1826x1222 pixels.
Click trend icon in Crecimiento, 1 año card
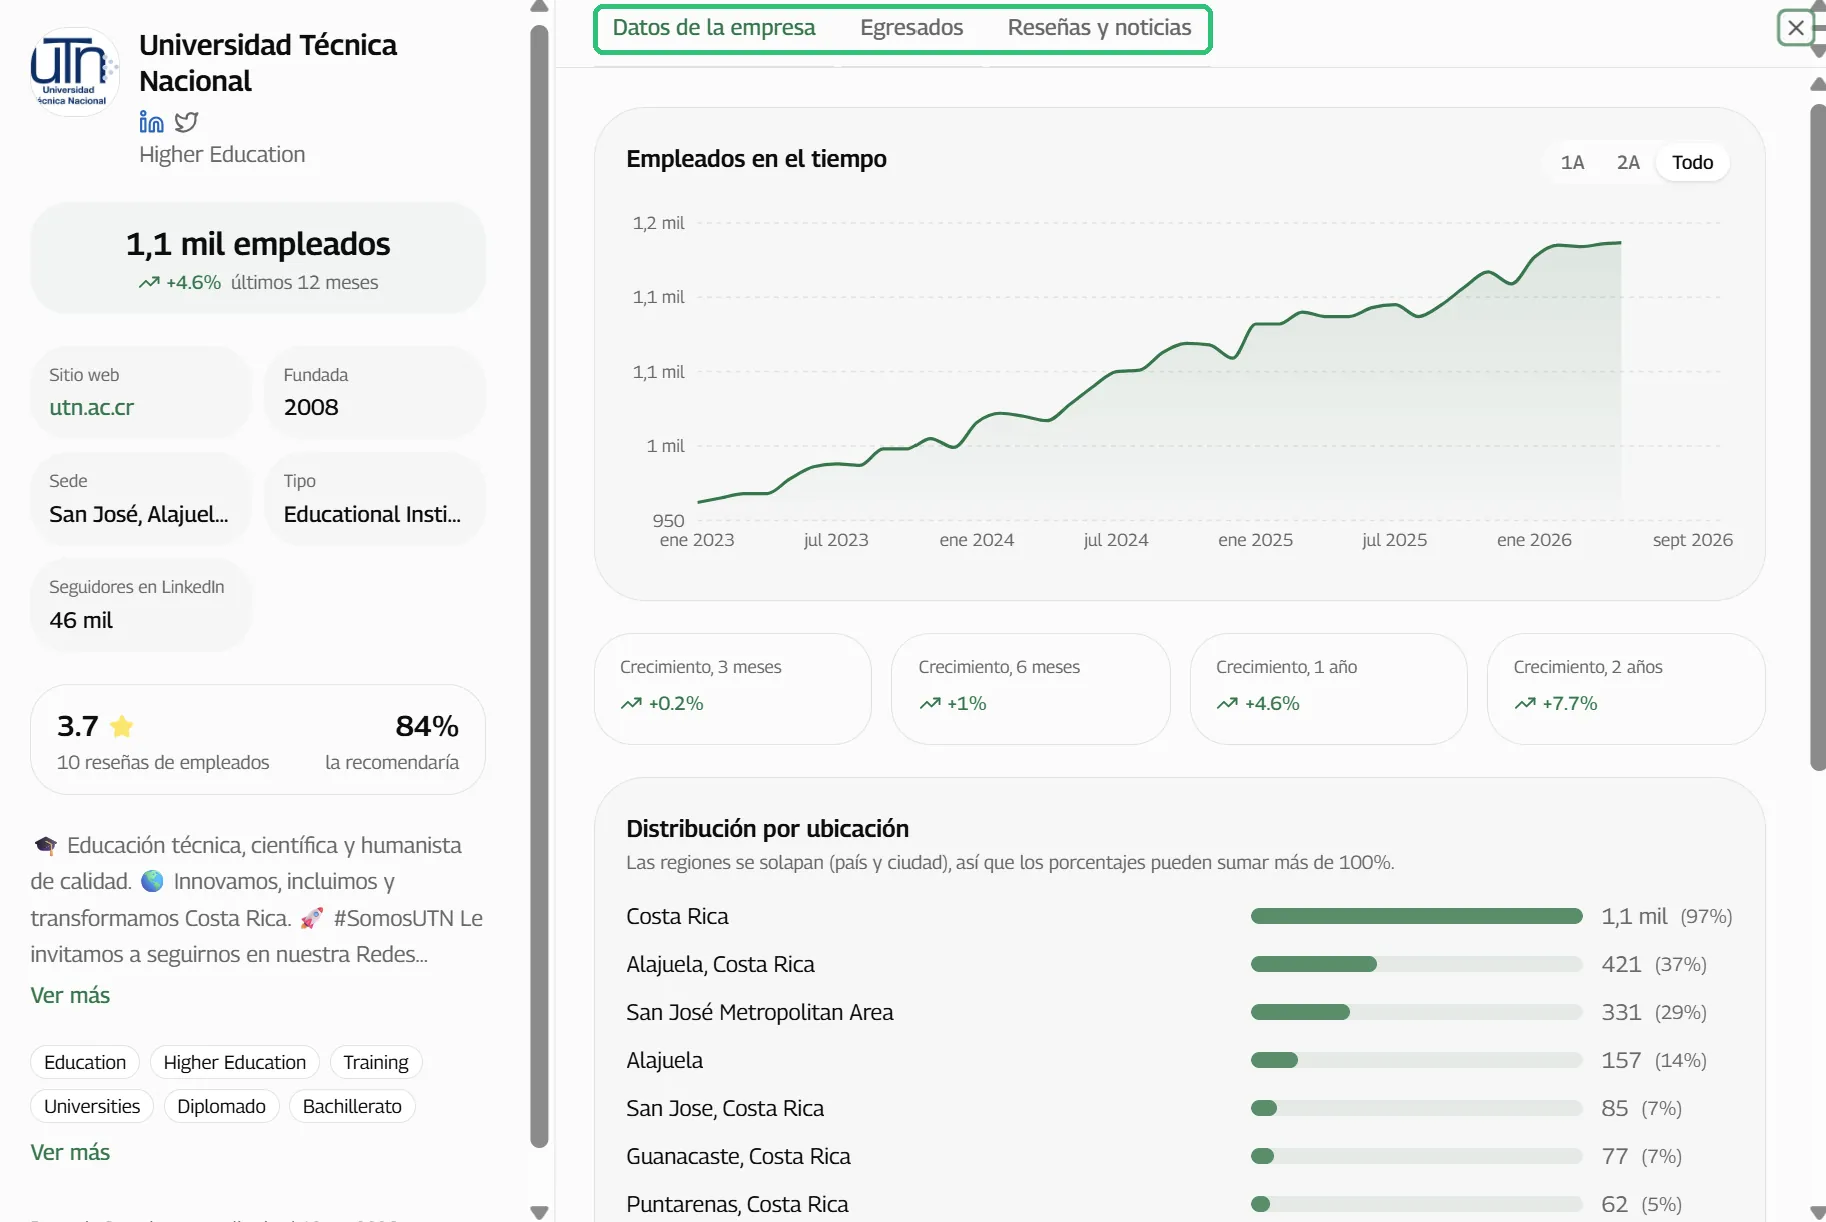[1227, 704]
